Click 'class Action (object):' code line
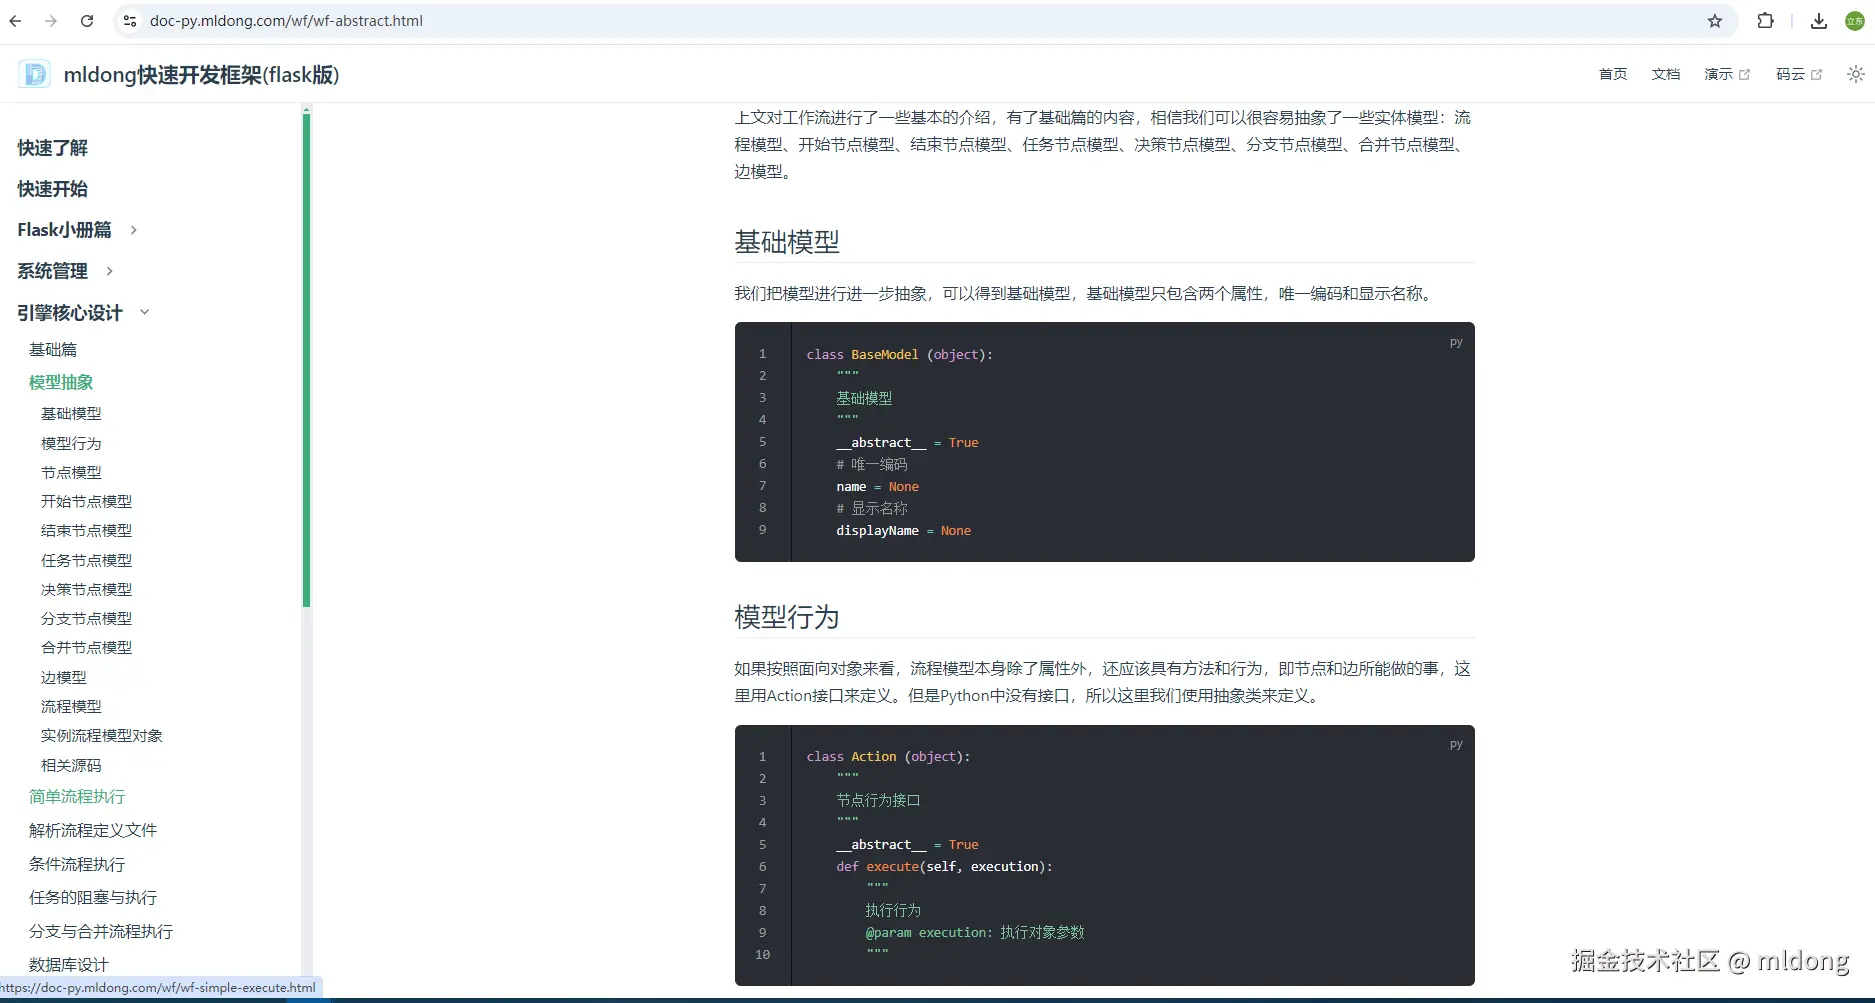The height and width of the screenshot is (1003, 1875). (888, 756)
